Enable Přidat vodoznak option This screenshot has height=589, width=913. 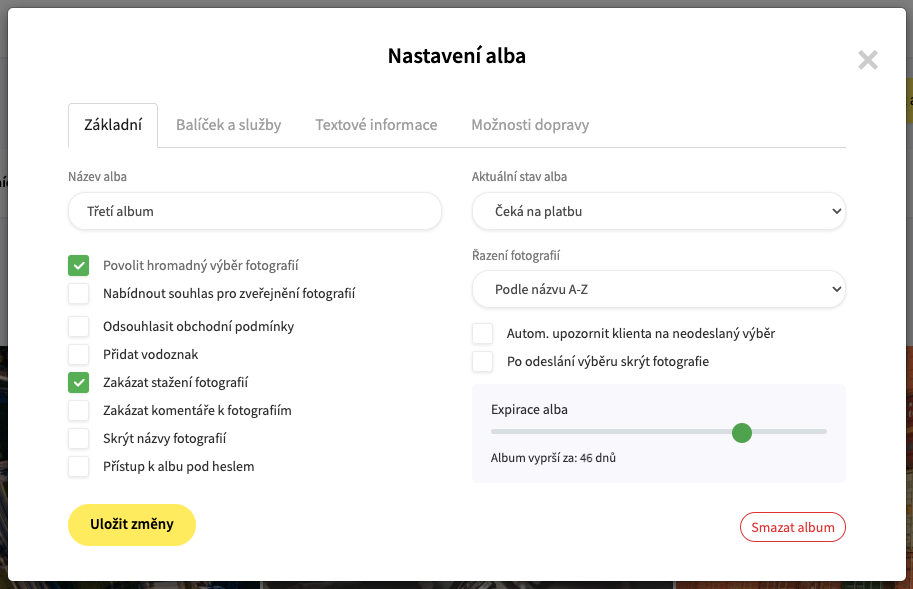click(79, 354)
